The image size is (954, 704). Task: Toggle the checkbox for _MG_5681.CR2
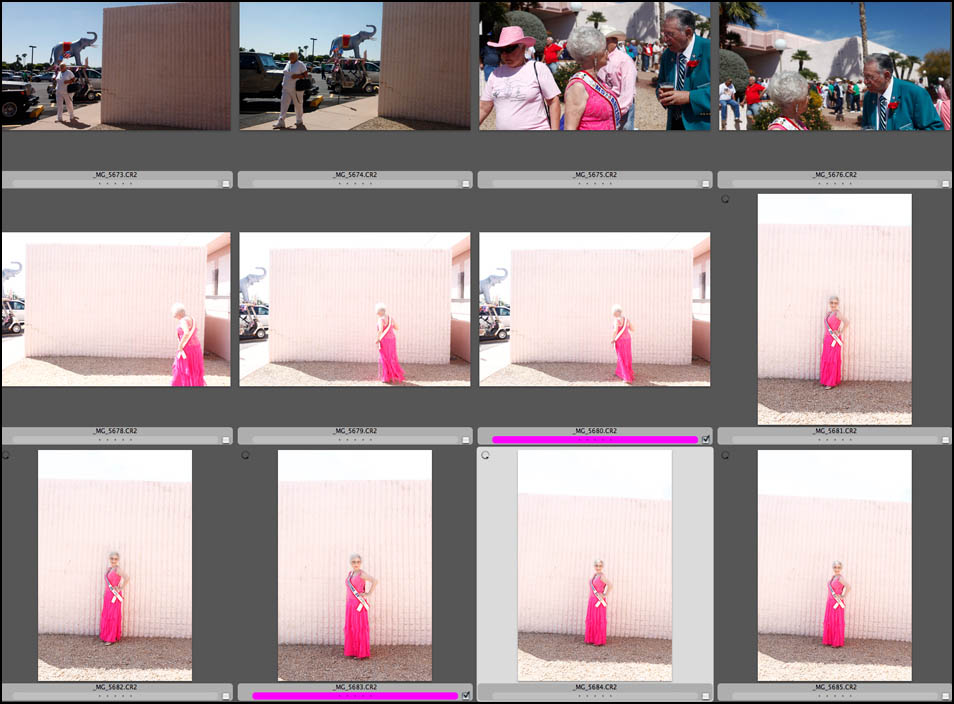point(945,439)
